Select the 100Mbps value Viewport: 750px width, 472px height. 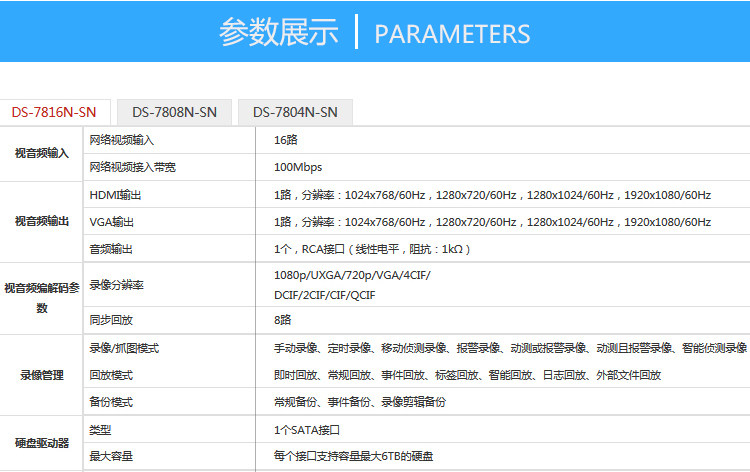coord(298,167)
